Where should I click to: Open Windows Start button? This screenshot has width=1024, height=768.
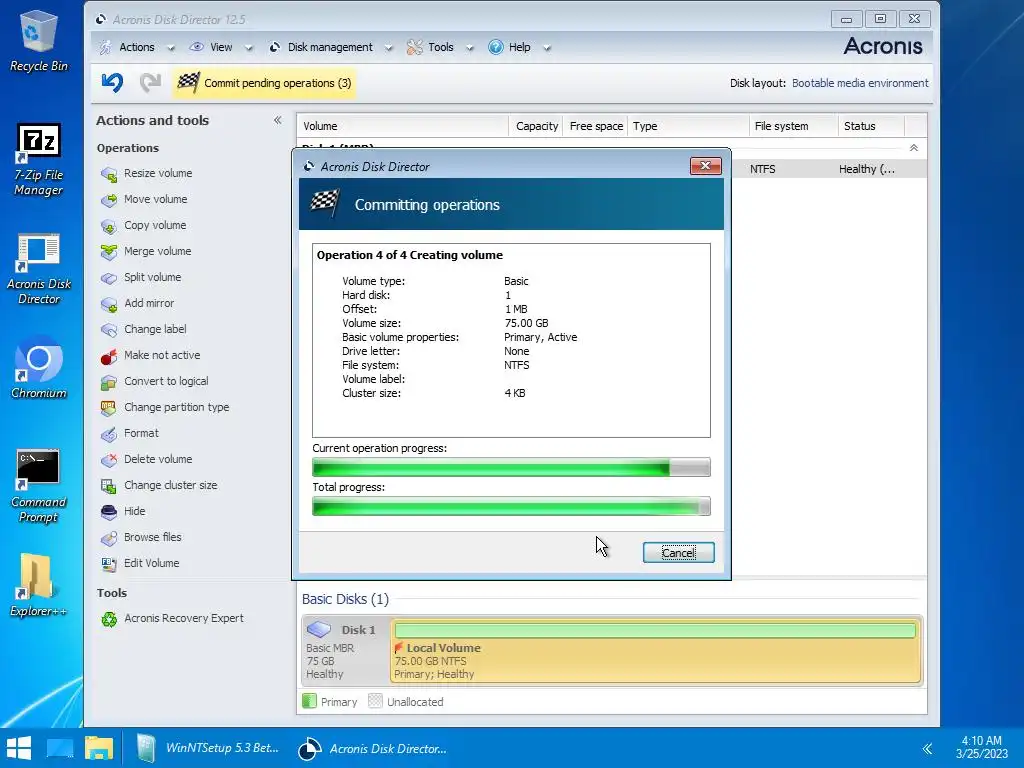[x=19, y=748]
